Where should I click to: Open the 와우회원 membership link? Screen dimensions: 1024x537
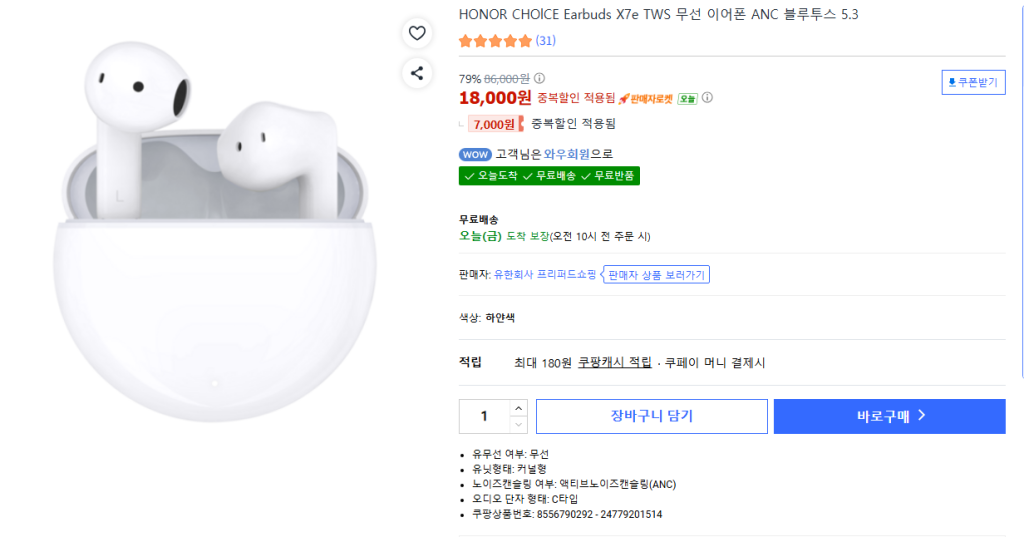[x=567, y=154]
